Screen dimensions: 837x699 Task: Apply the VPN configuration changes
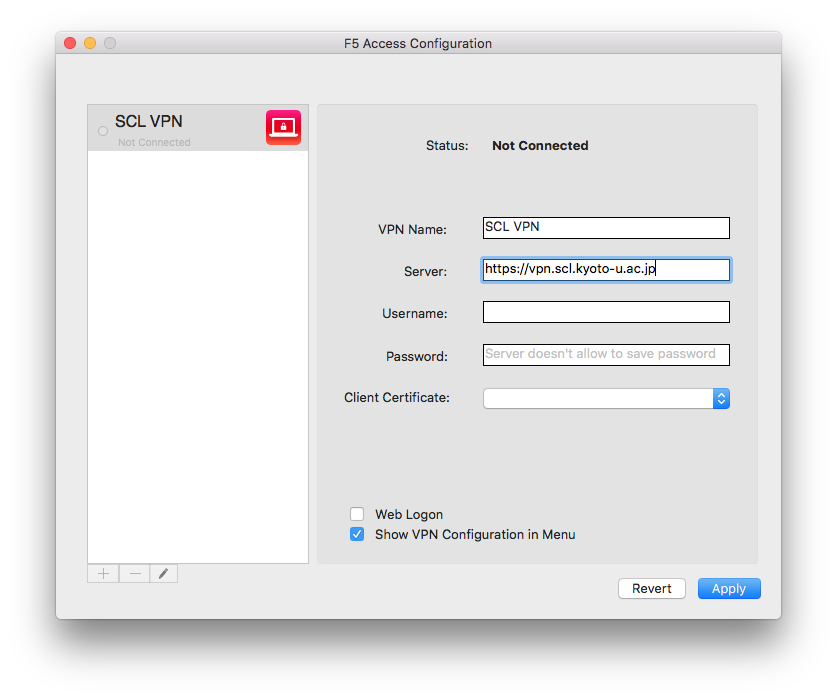[x=729, y=588]
